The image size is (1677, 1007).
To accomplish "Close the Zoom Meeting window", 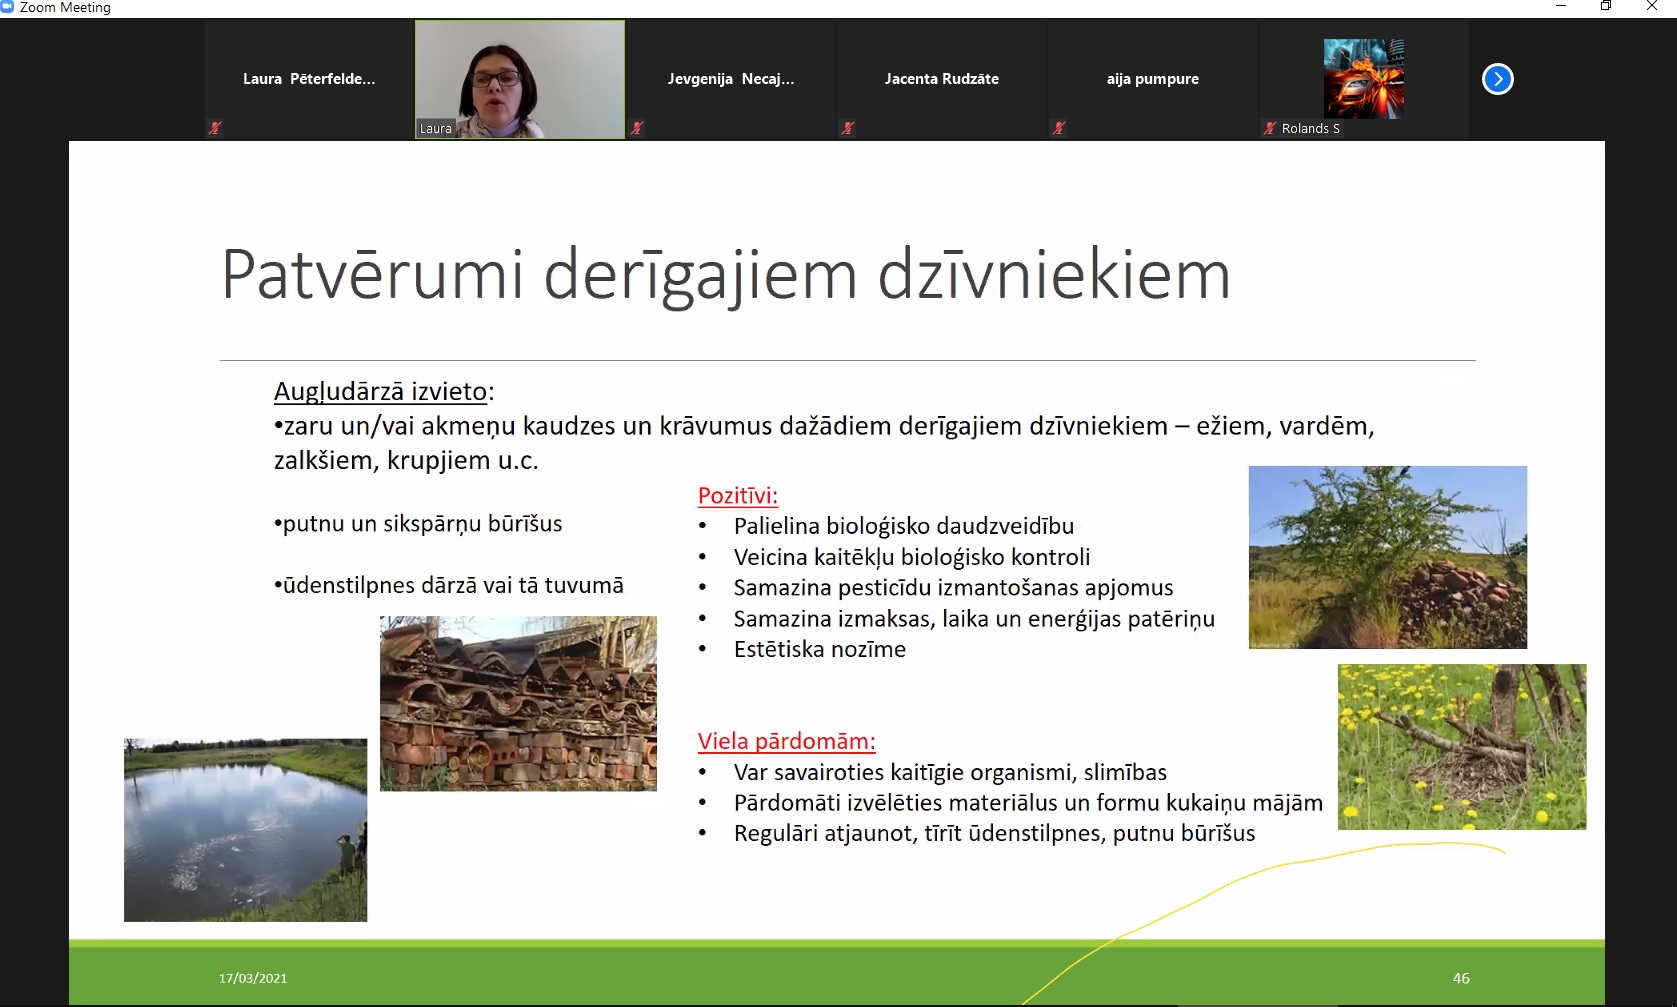I will (x=1652, y=7).
